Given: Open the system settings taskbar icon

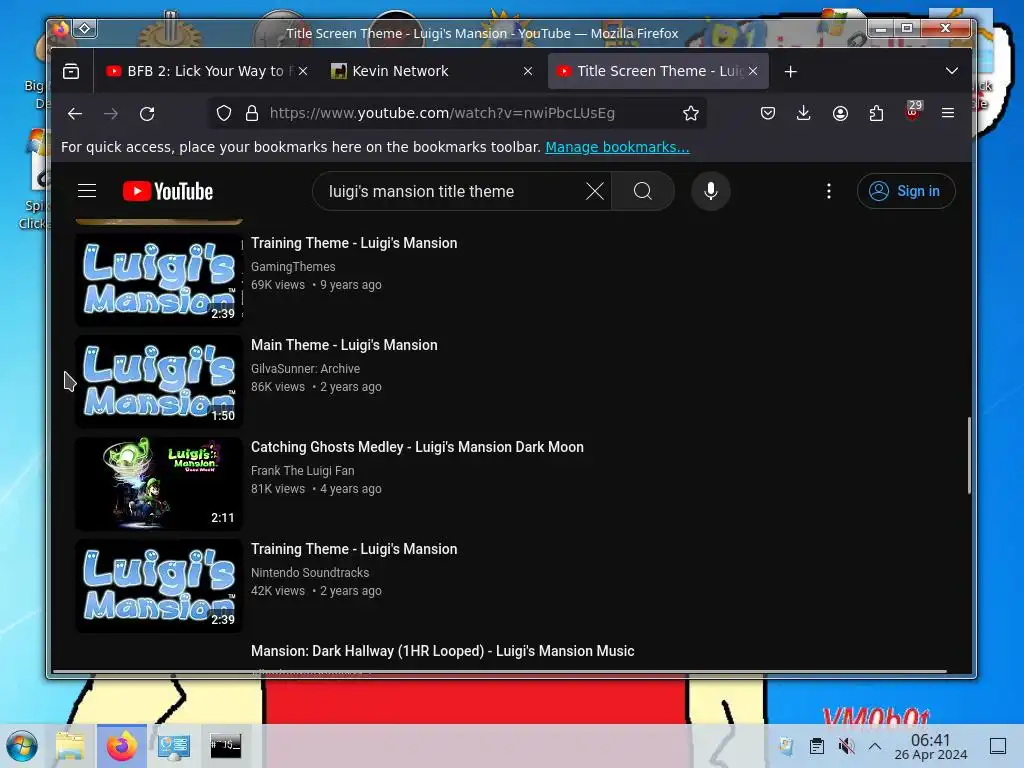Looking at the screenshot, I should 174,746.
